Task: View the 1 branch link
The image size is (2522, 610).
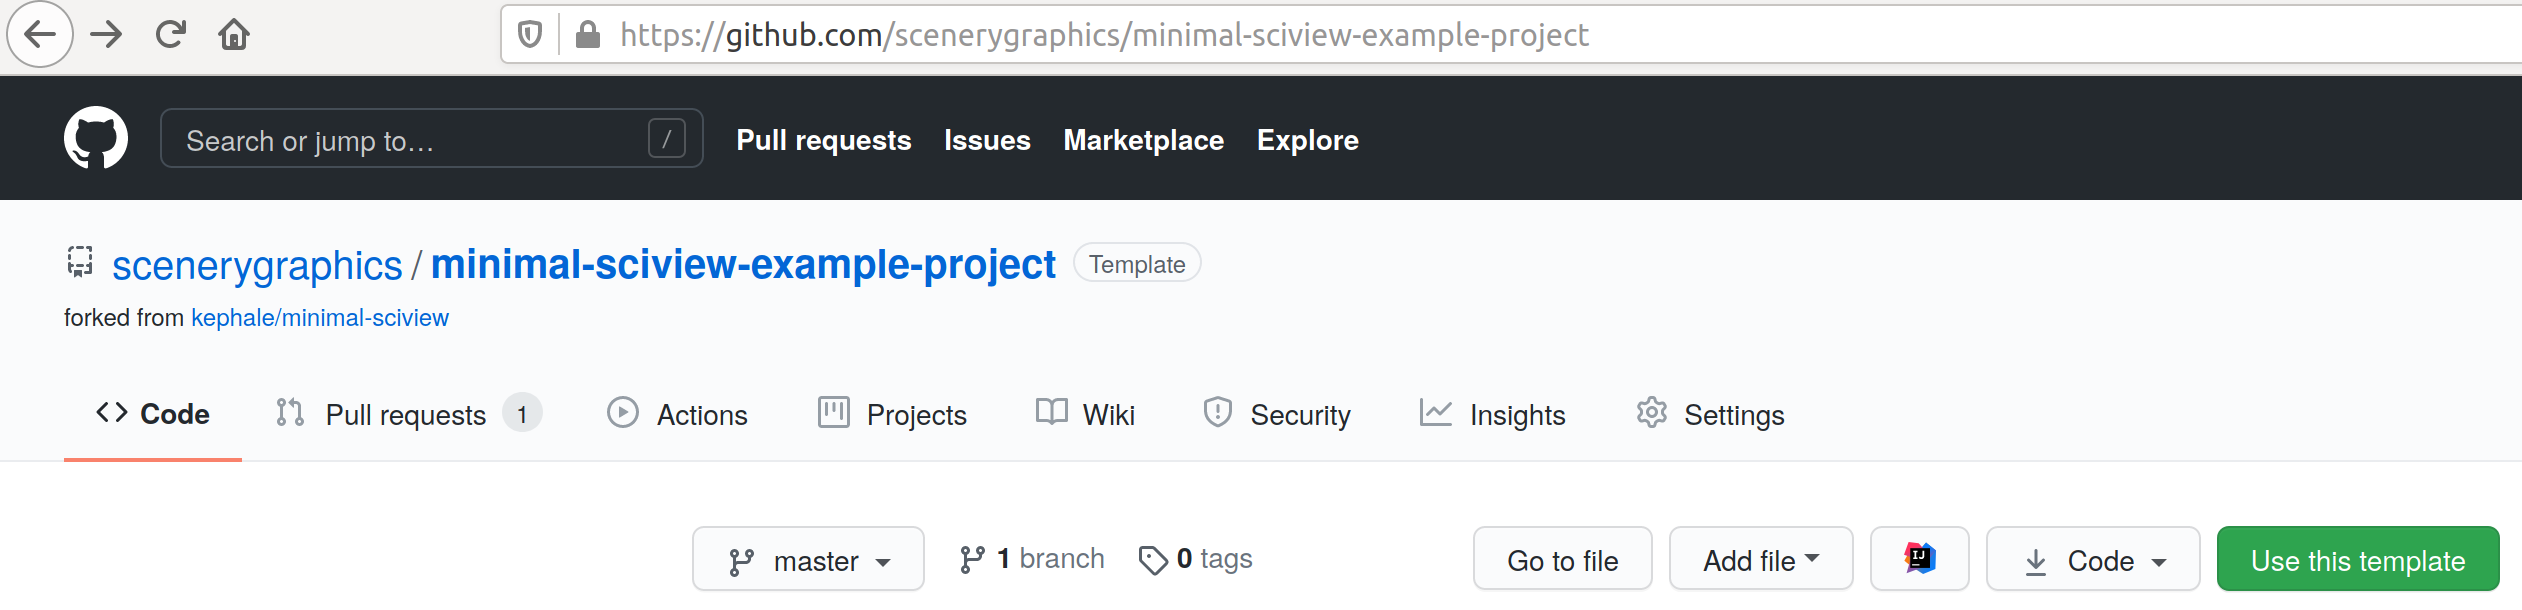Action: pos(1032,559)
